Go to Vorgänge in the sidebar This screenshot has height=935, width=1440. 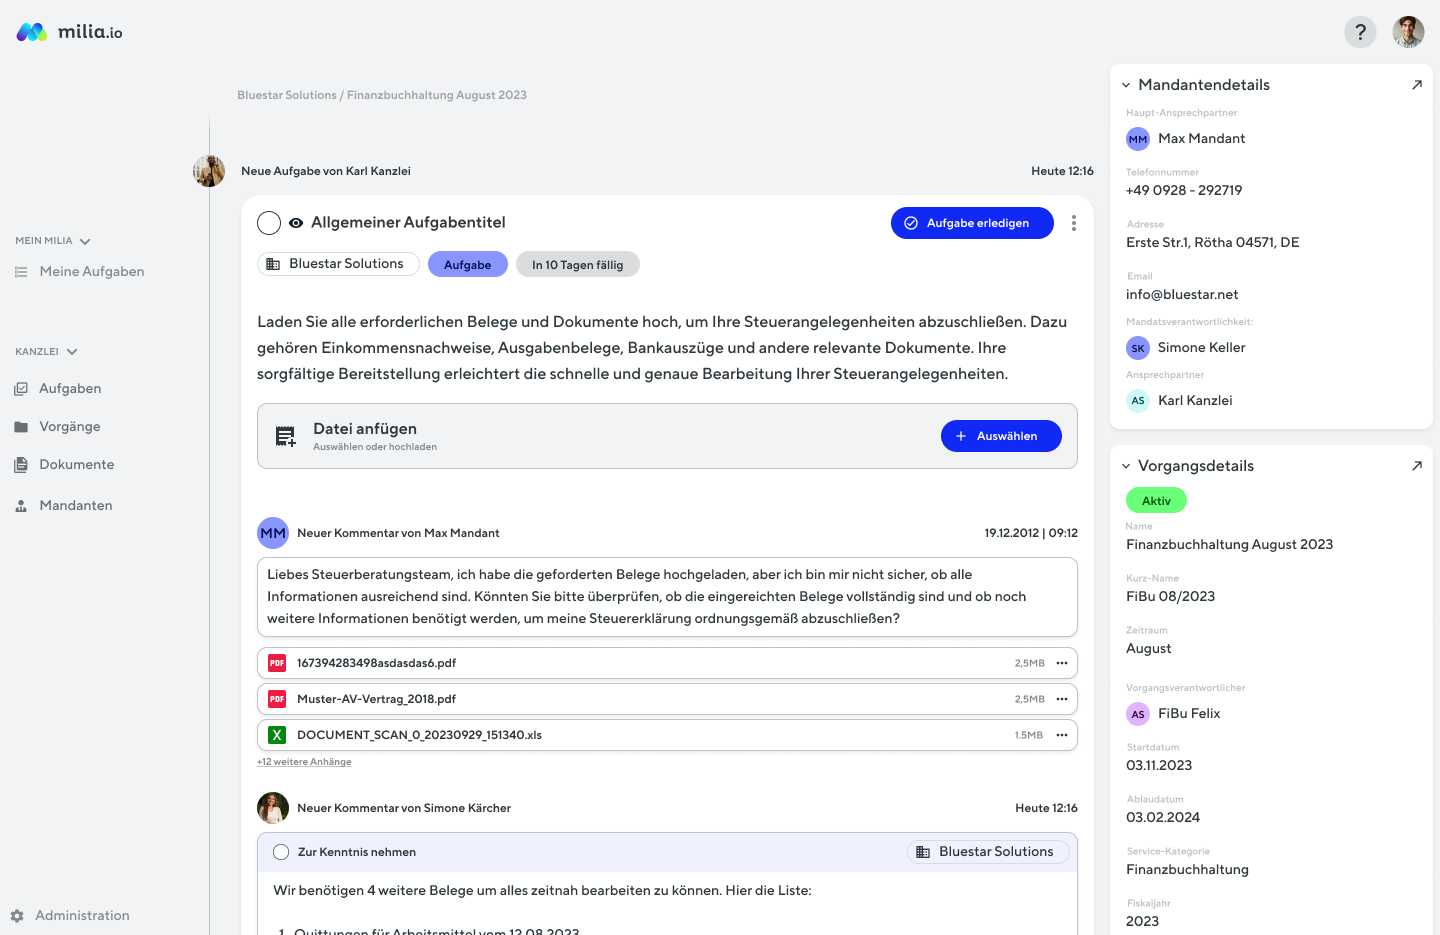69,427
